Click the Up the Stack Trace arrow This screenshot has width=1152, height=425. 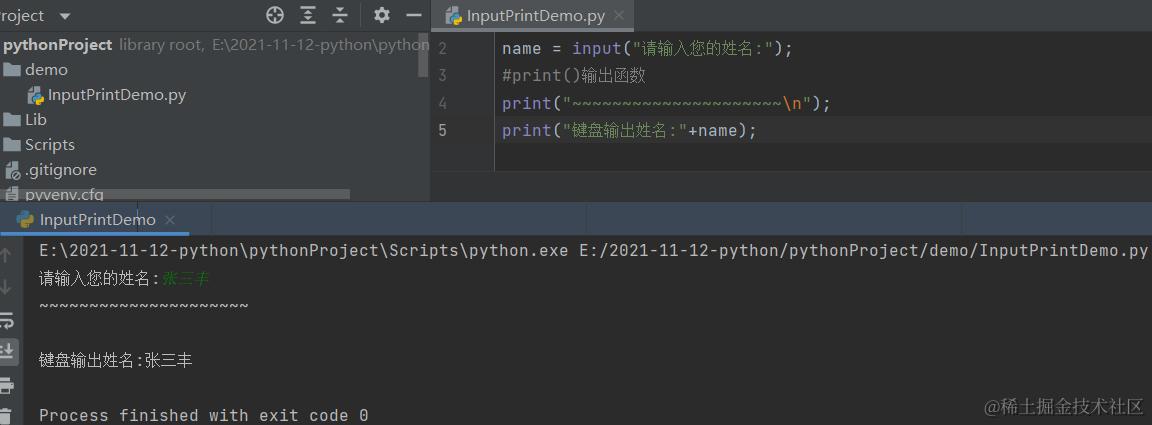tap(7, 255)
